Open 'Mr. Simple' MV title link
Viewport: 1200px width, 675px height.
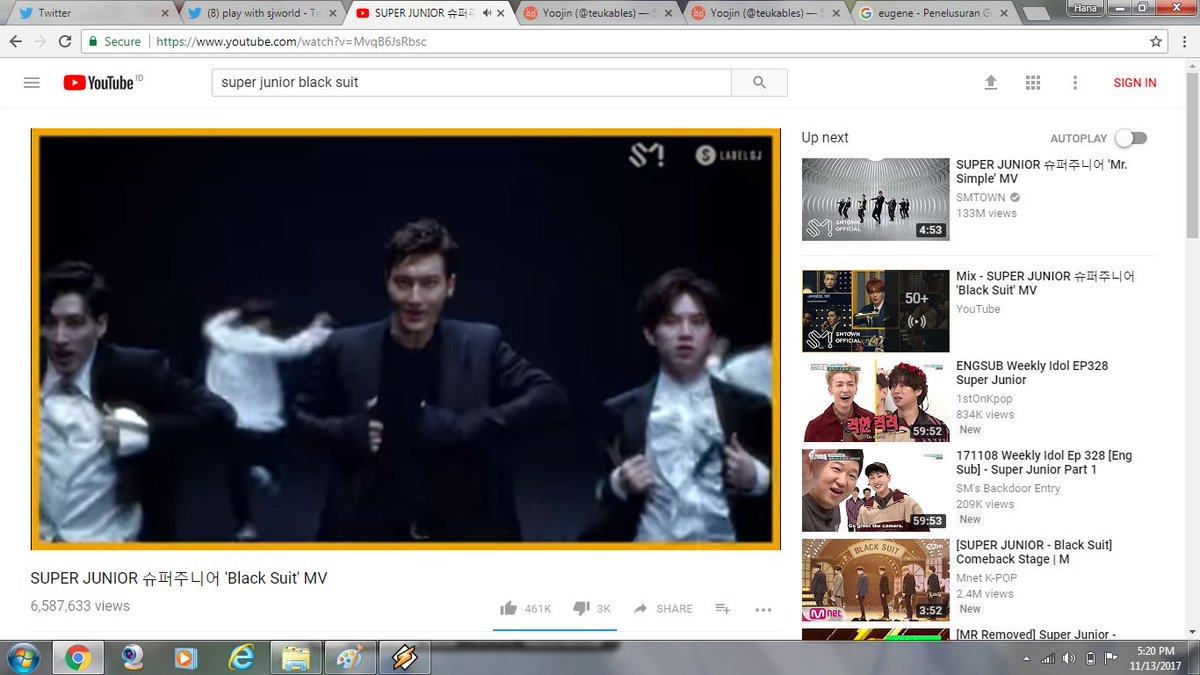pos(1041,171)
